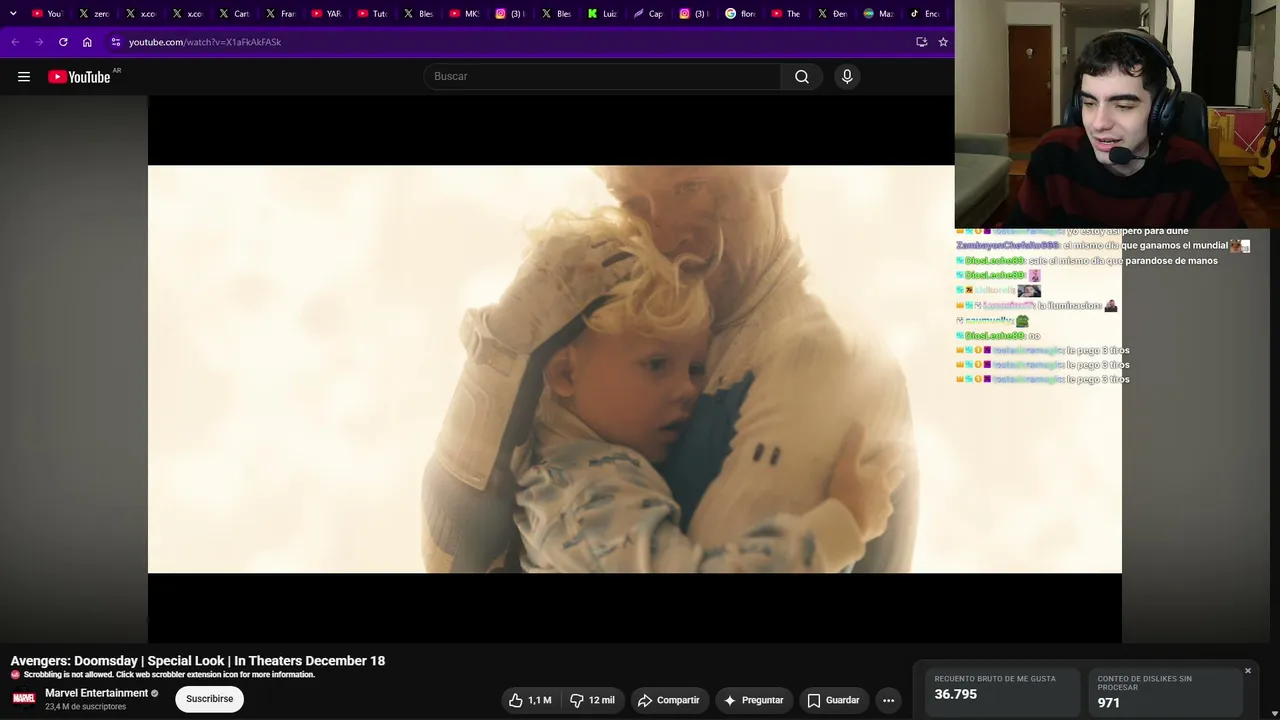The image size is (1280, 720).
Task: Switch to the 'Fran' X tab
Action: (279, 14)
